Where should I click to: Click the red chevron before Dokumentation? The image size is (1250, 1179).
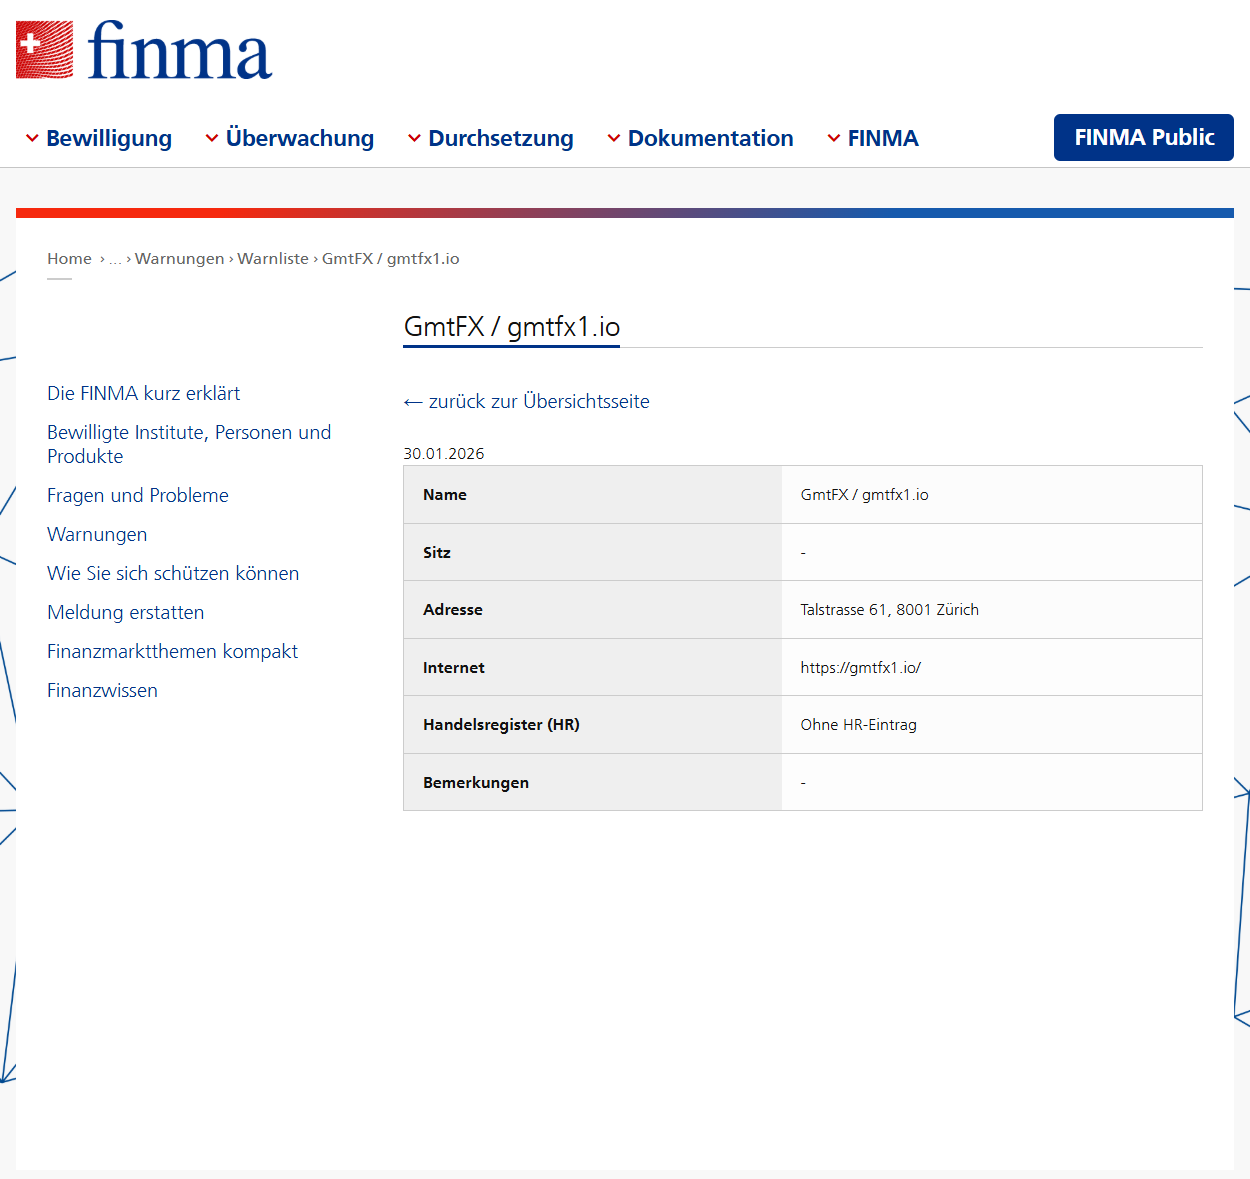point(614,138)
